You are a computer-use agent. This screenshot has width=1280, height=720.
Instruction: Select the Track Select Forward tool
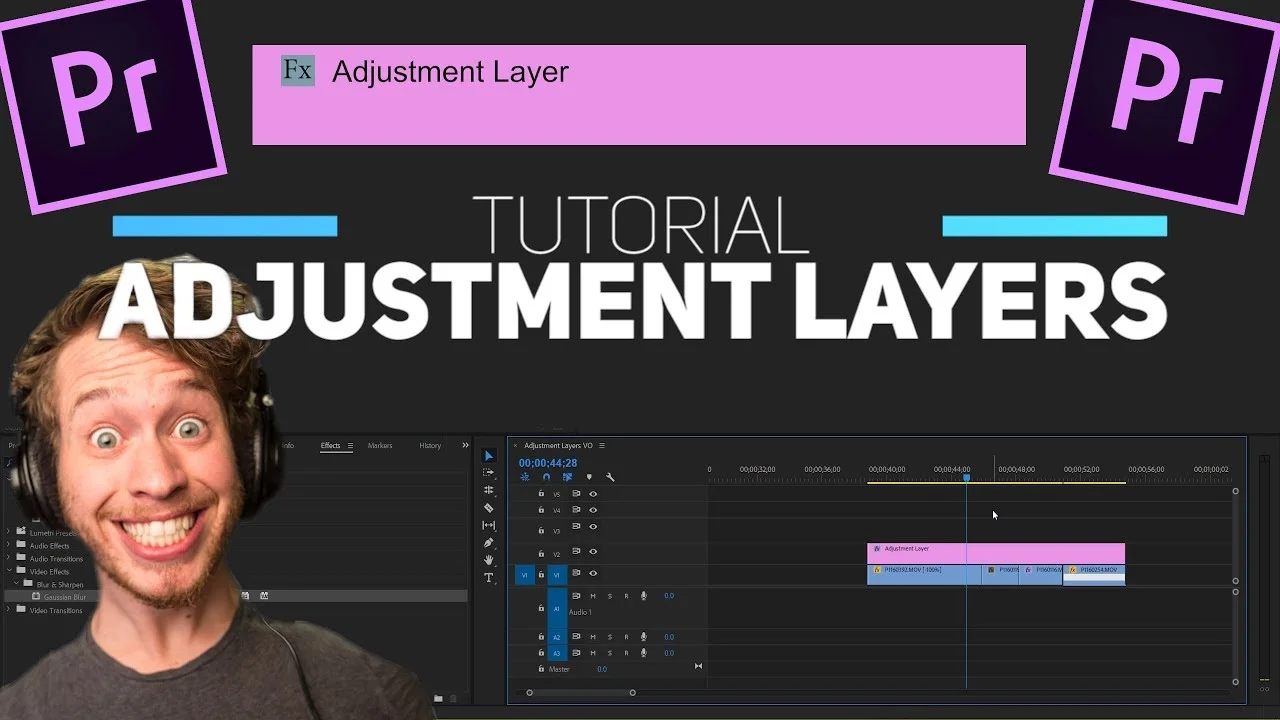[x=489, y=473]
